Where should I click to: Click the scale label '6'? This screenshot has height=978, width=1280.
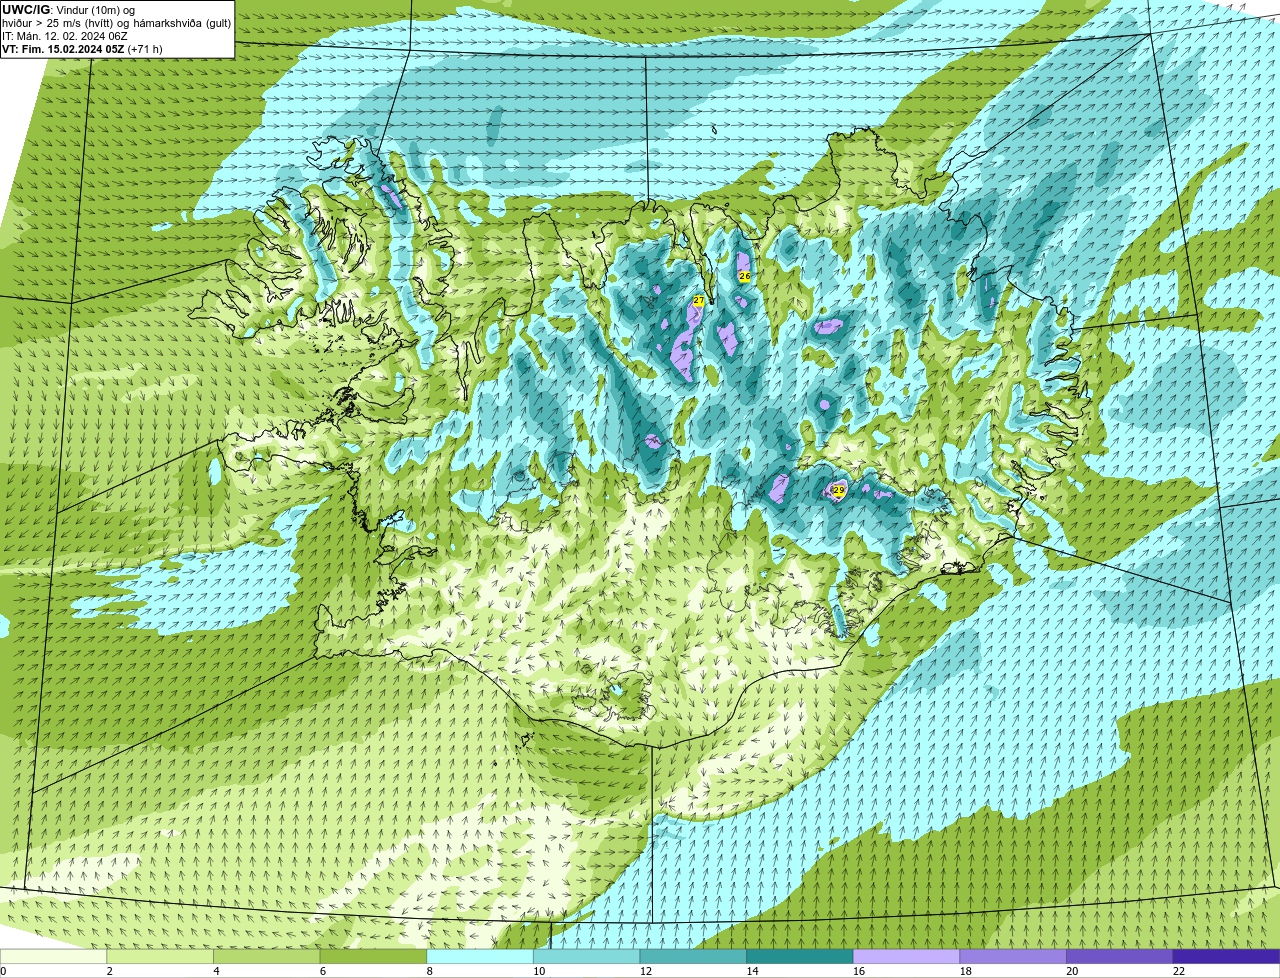tap(322, 971)
